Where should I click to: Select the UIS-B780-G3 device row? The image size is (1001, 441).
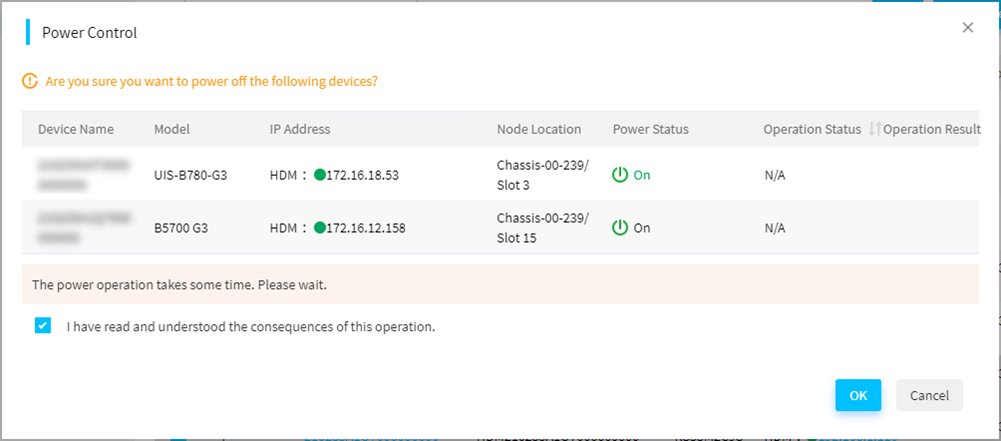pos(500,174)
